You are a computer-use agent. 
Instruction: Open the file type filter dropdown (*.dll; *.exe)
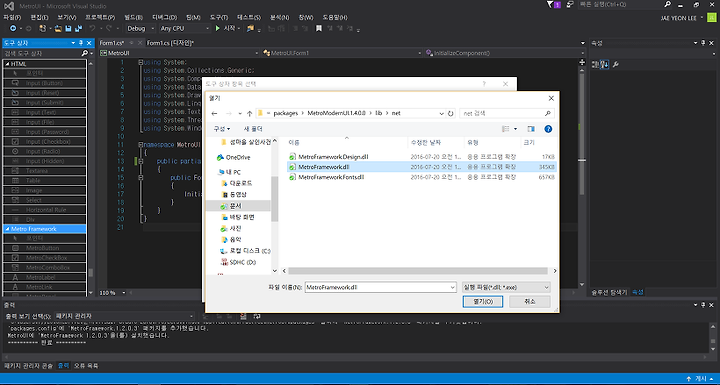point(506,287)
